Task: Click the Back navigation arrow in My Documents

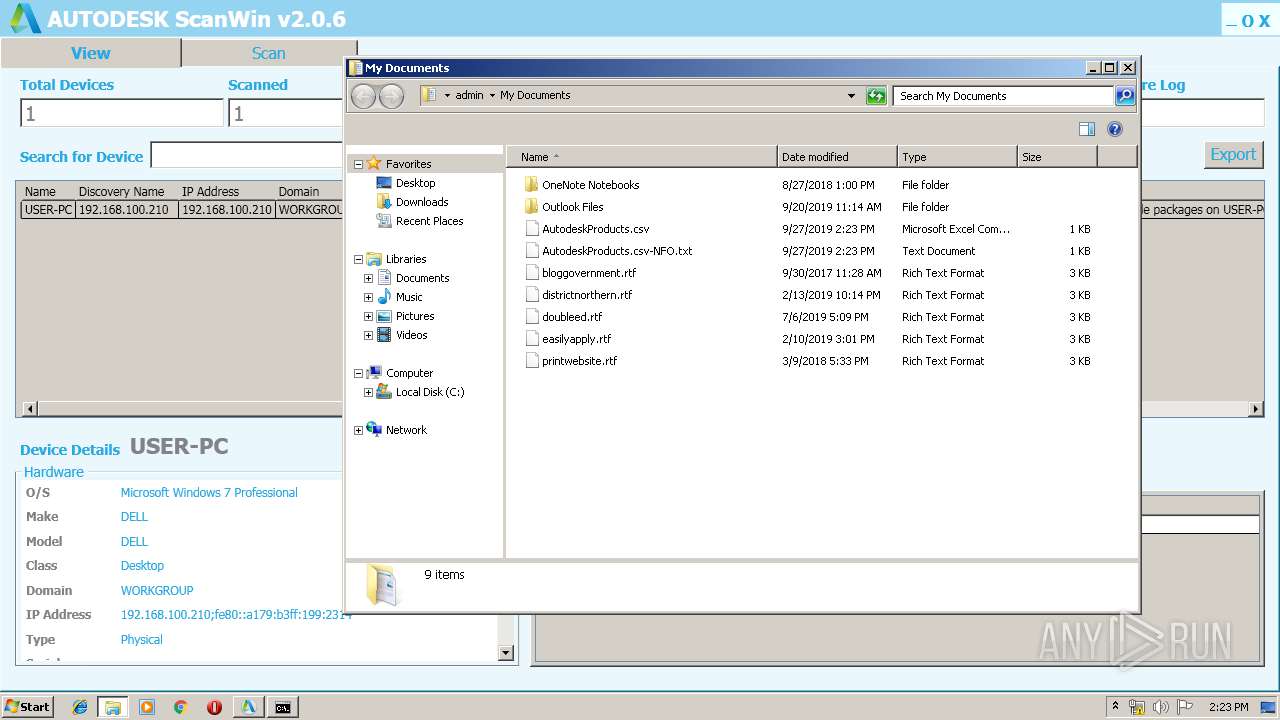Action: 364,96
